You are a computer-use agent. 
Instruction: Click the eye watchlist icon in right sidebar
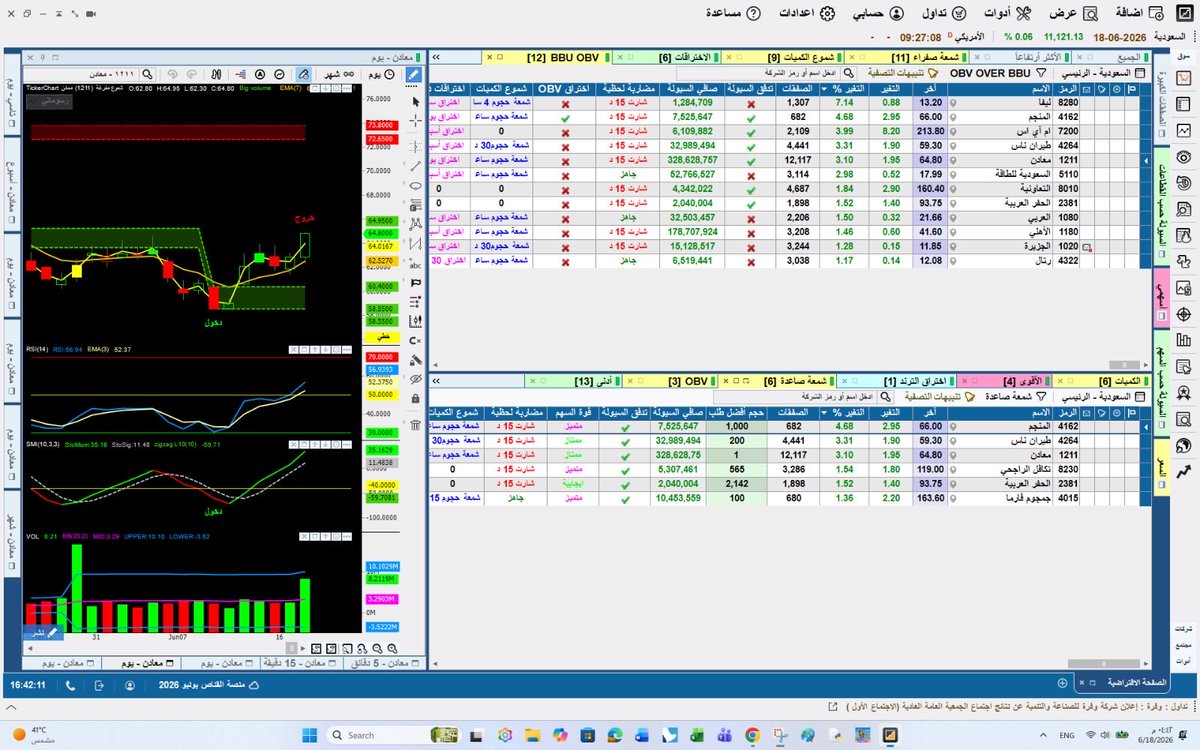pyautogui.click(x=1184, y=157)
